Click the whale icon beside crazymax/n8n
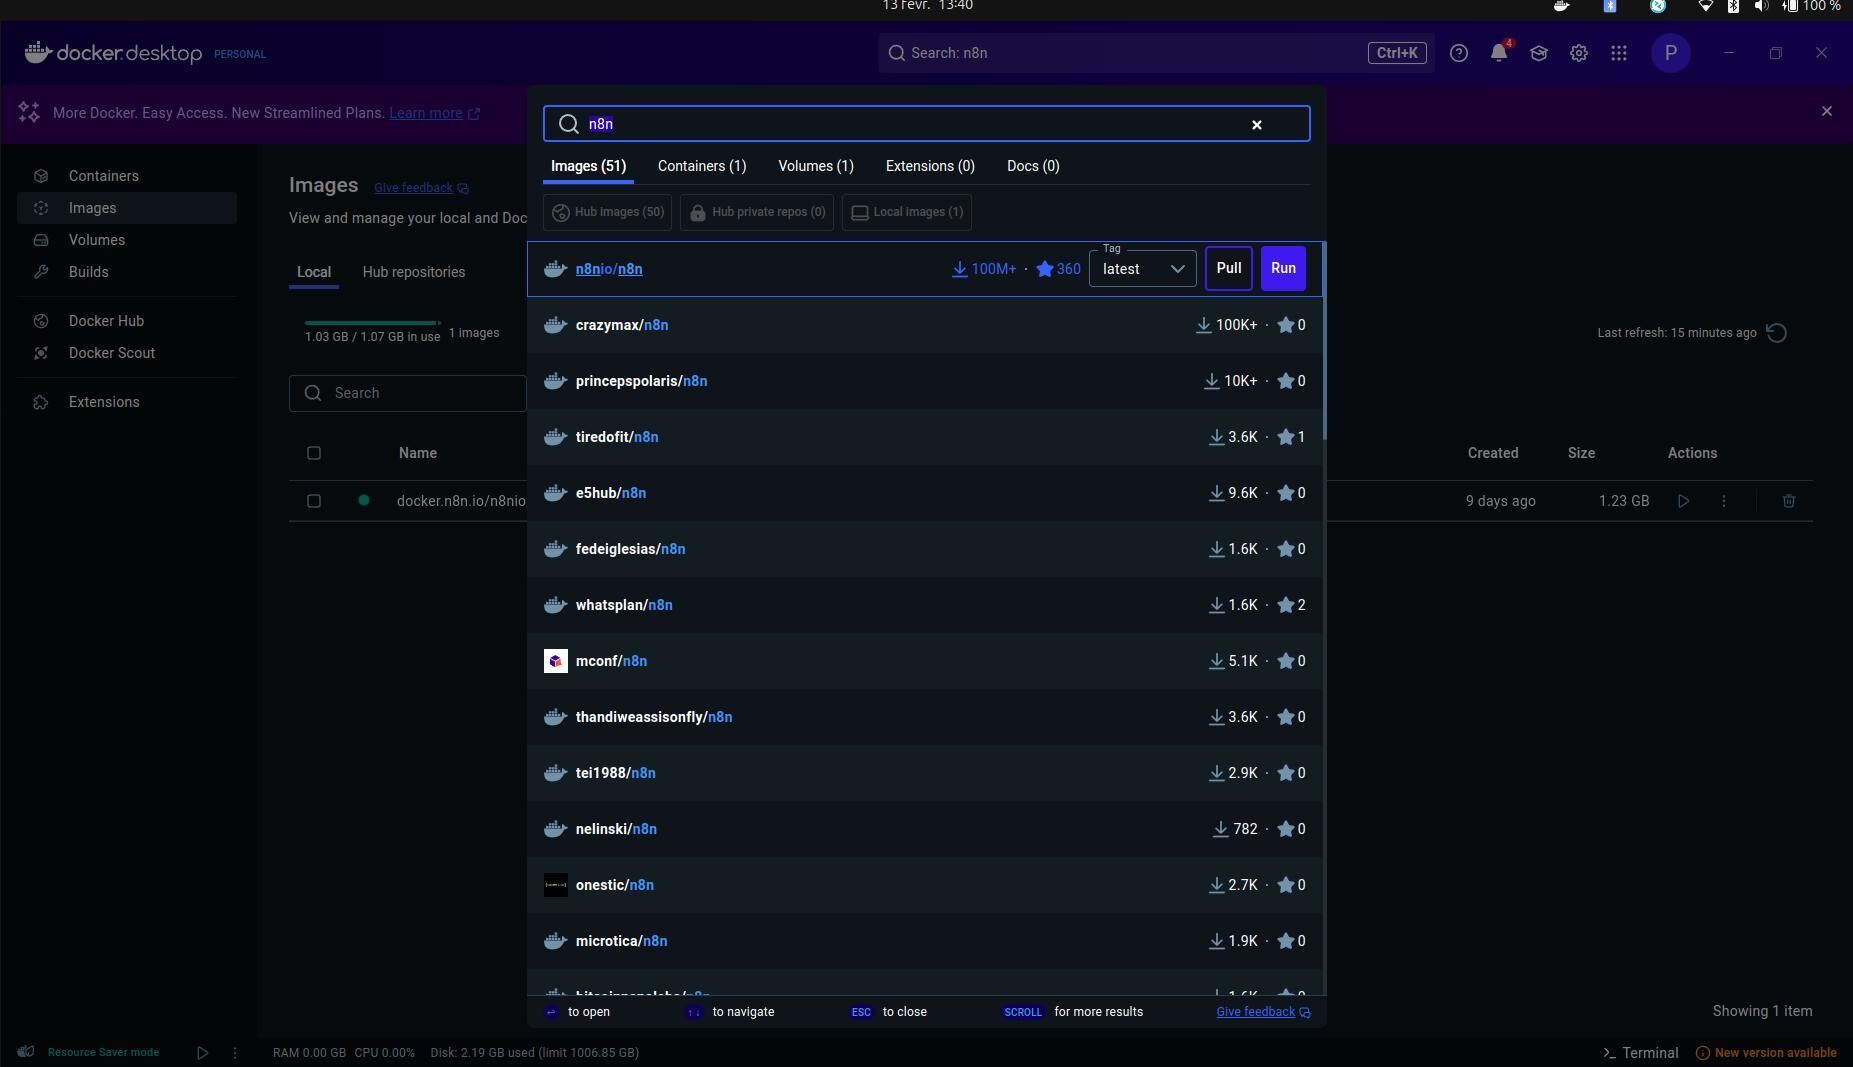Viewport: 1853px width, 1067px height. tap(556, 325)
